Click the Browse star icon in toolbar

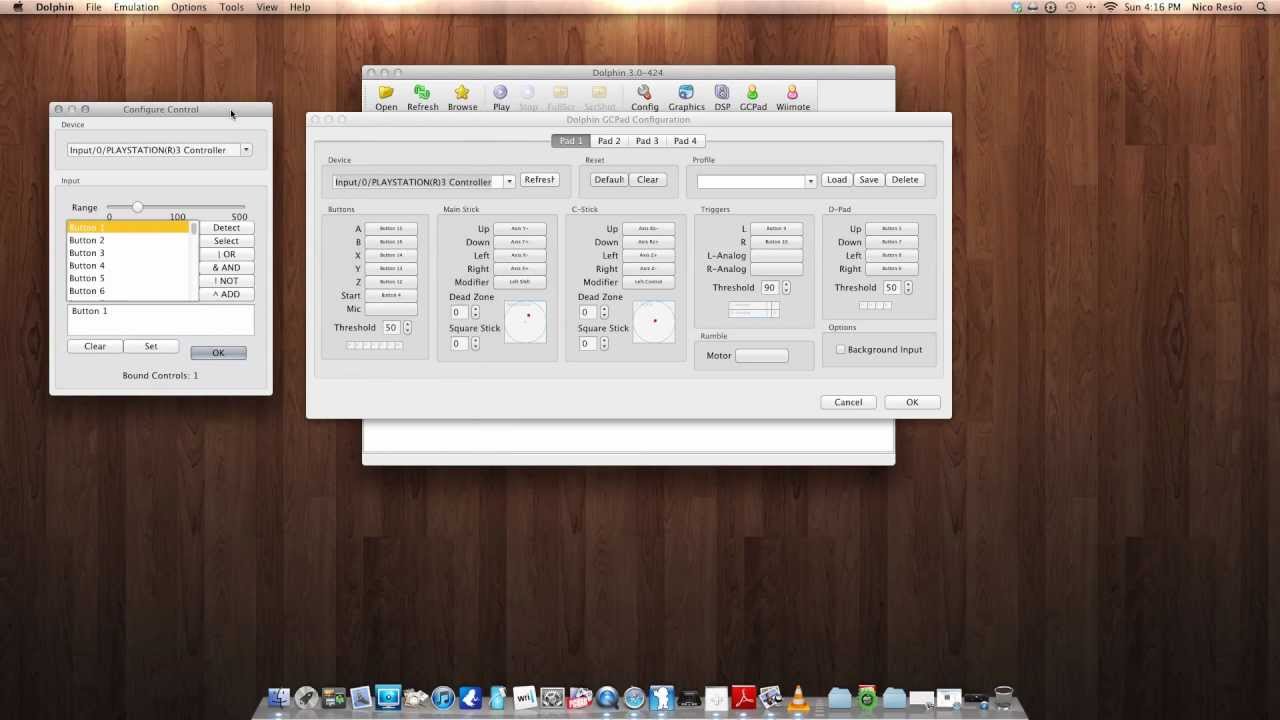pos(462,97)
